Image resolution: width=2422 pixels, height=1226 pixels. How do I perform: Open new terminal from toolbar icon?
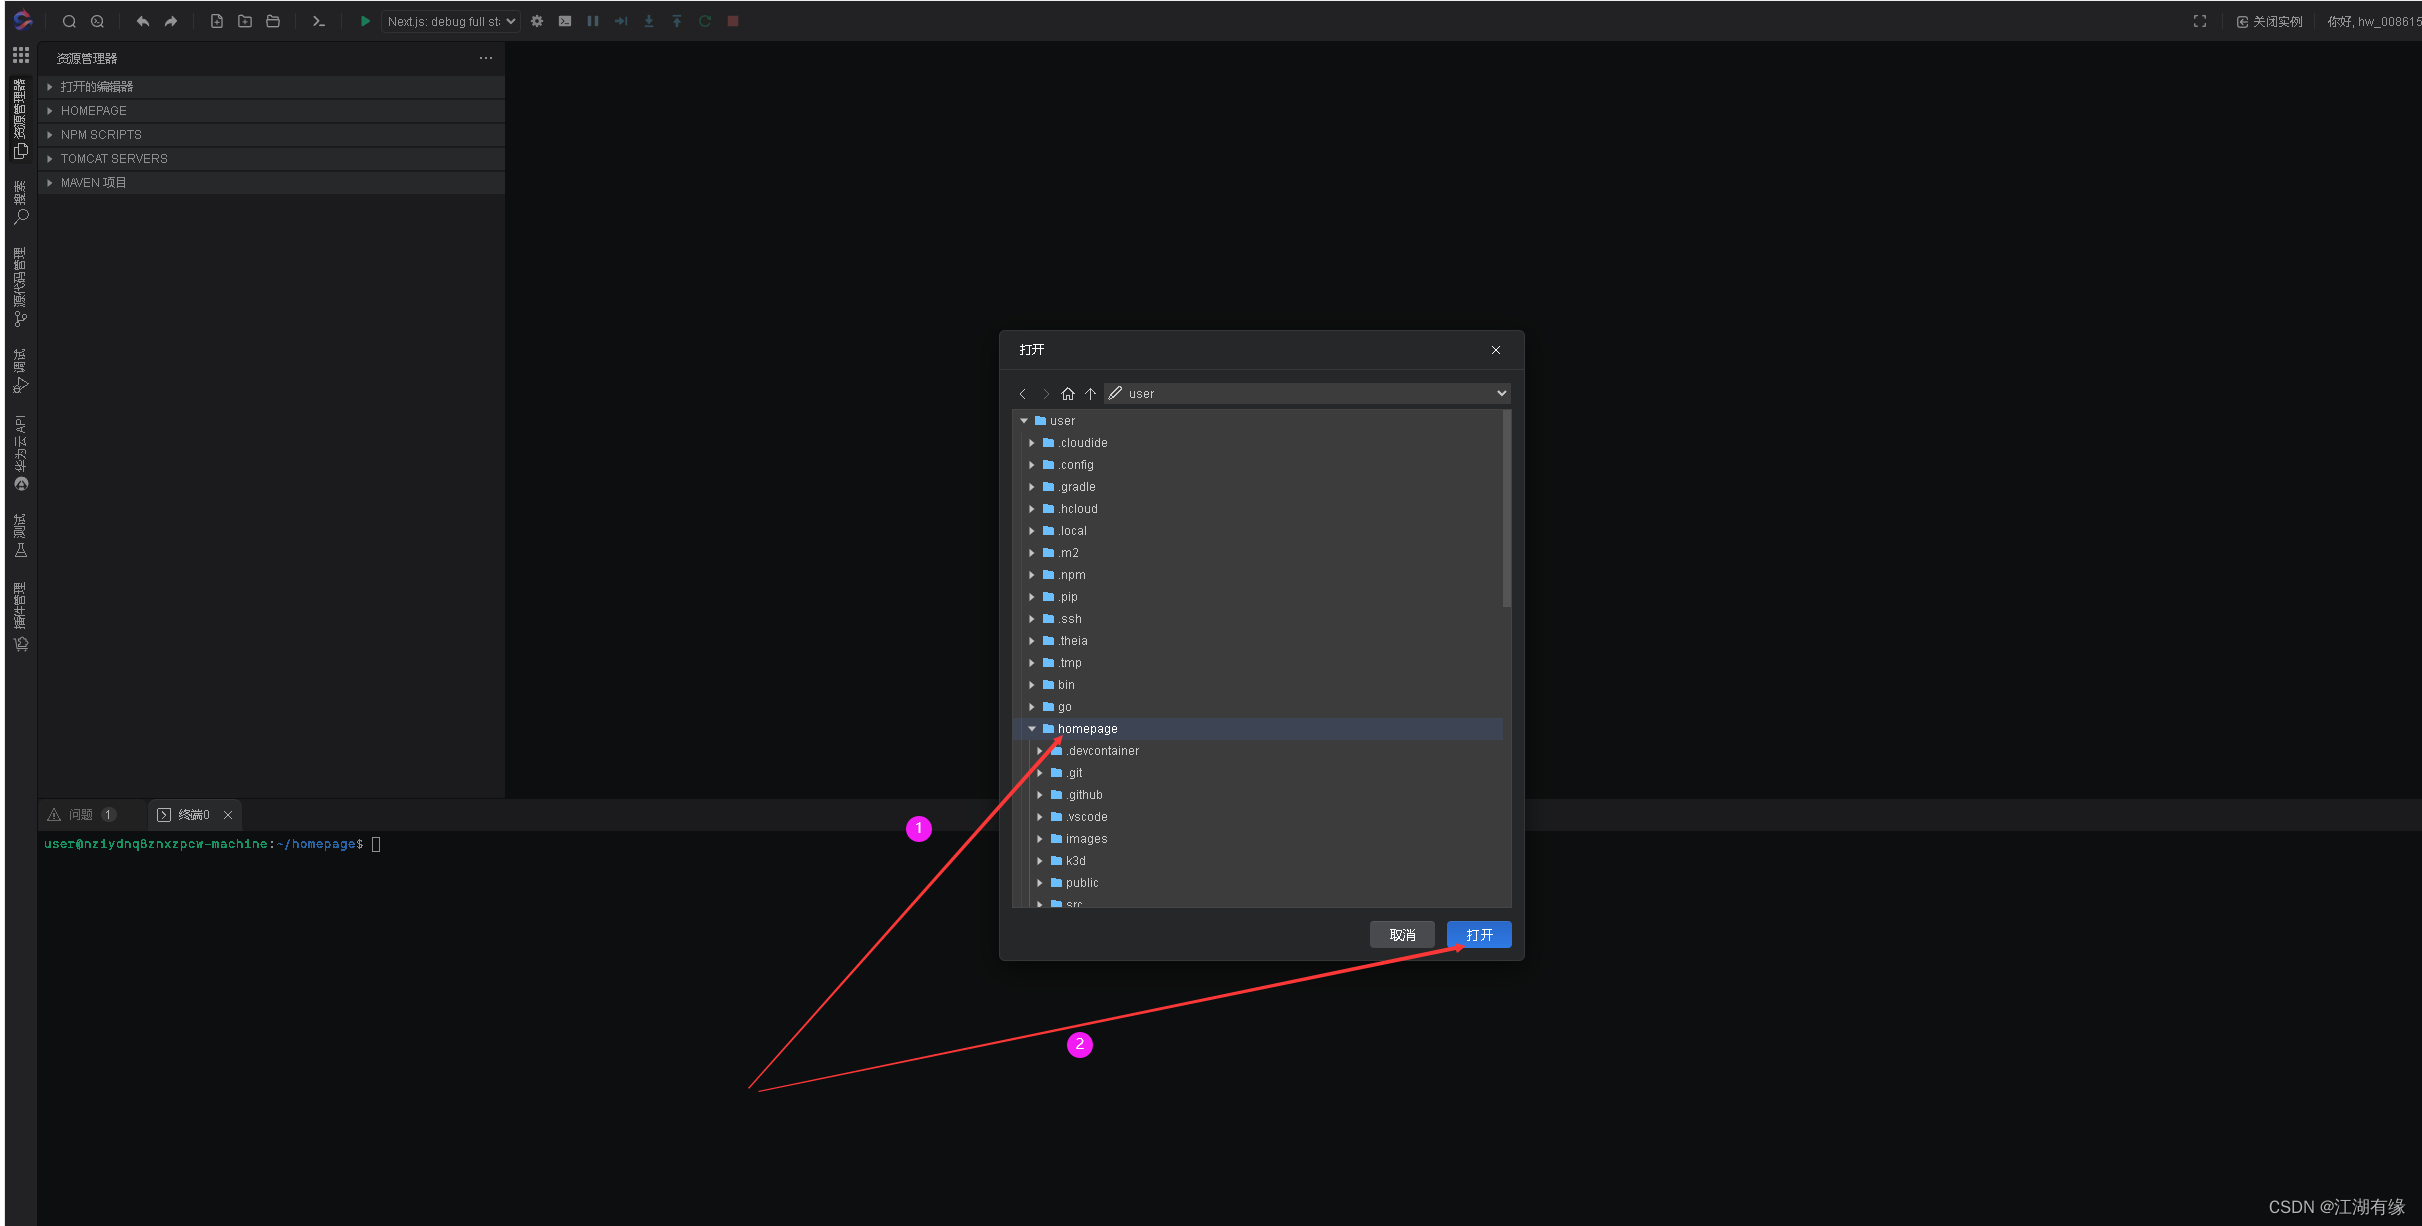[x=319, y=21]
